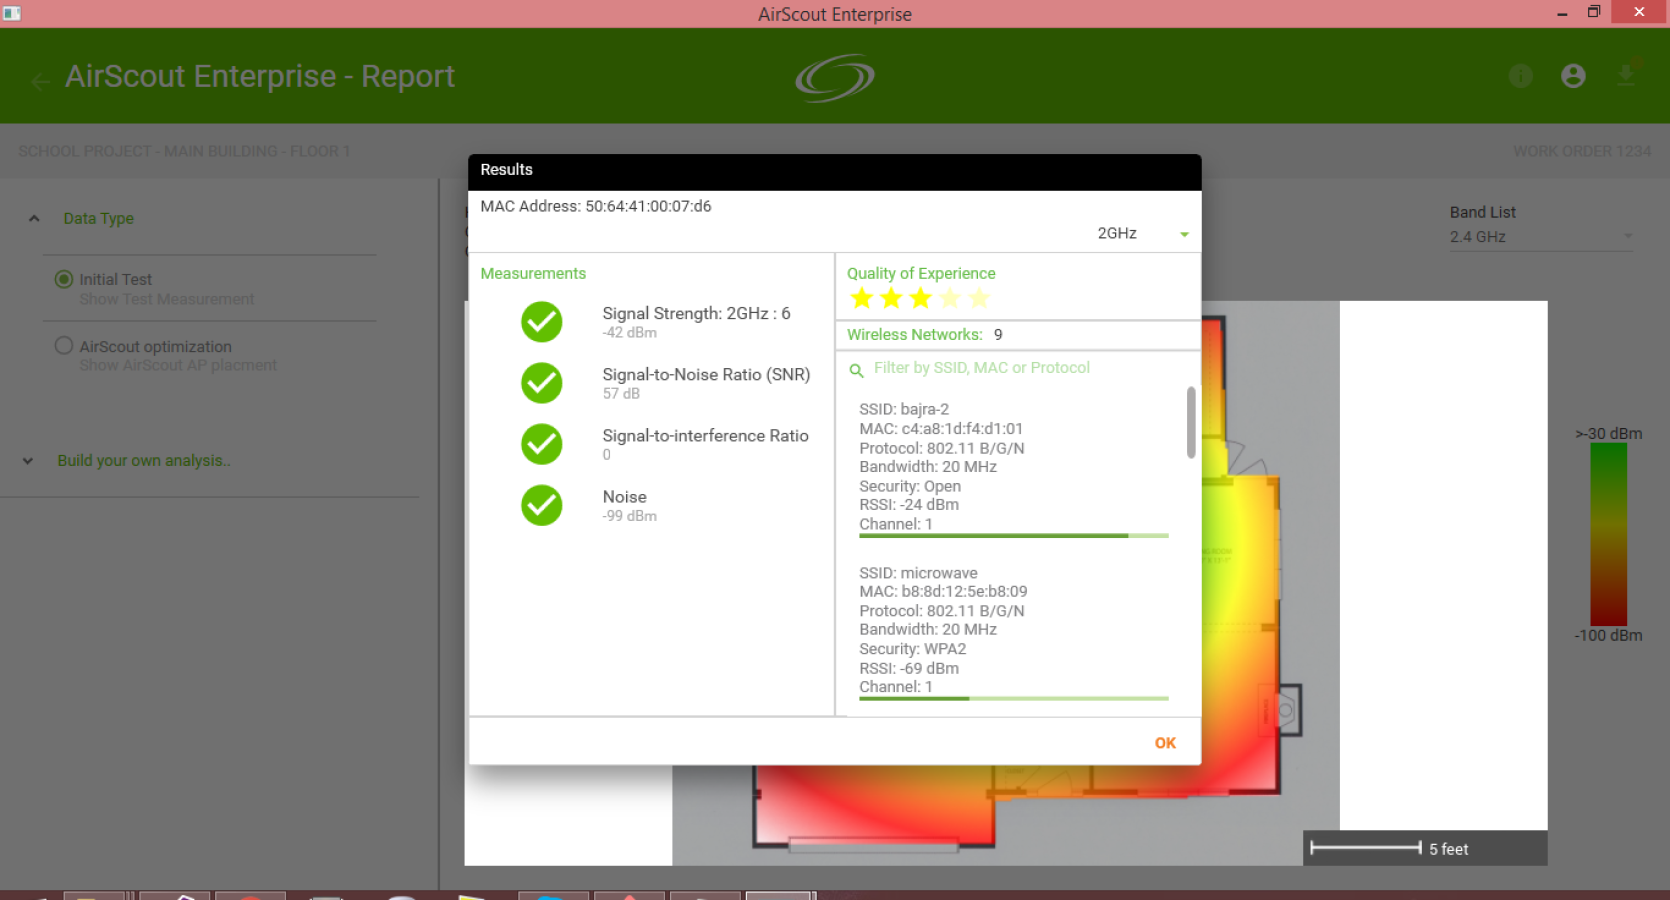Click the search magnifier icon in filter
This screenshot has width=1670, height=900.
[856, 370]
